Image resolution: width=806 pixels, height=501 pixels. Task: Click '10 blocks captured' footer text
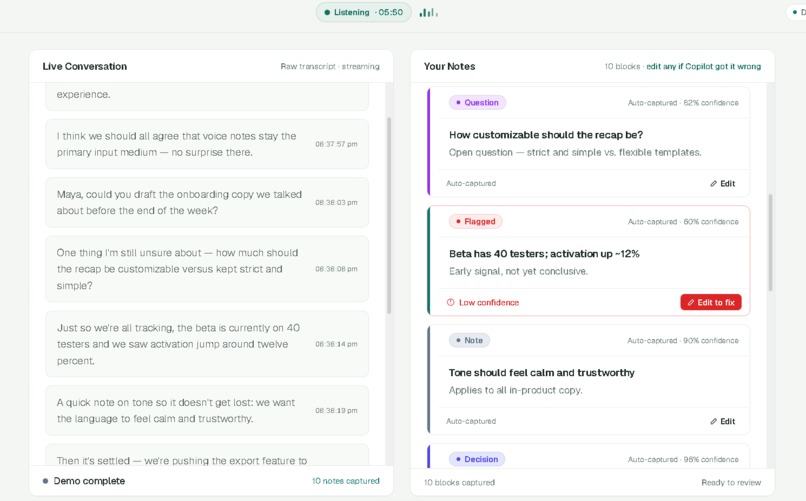[x=459, y=483]
